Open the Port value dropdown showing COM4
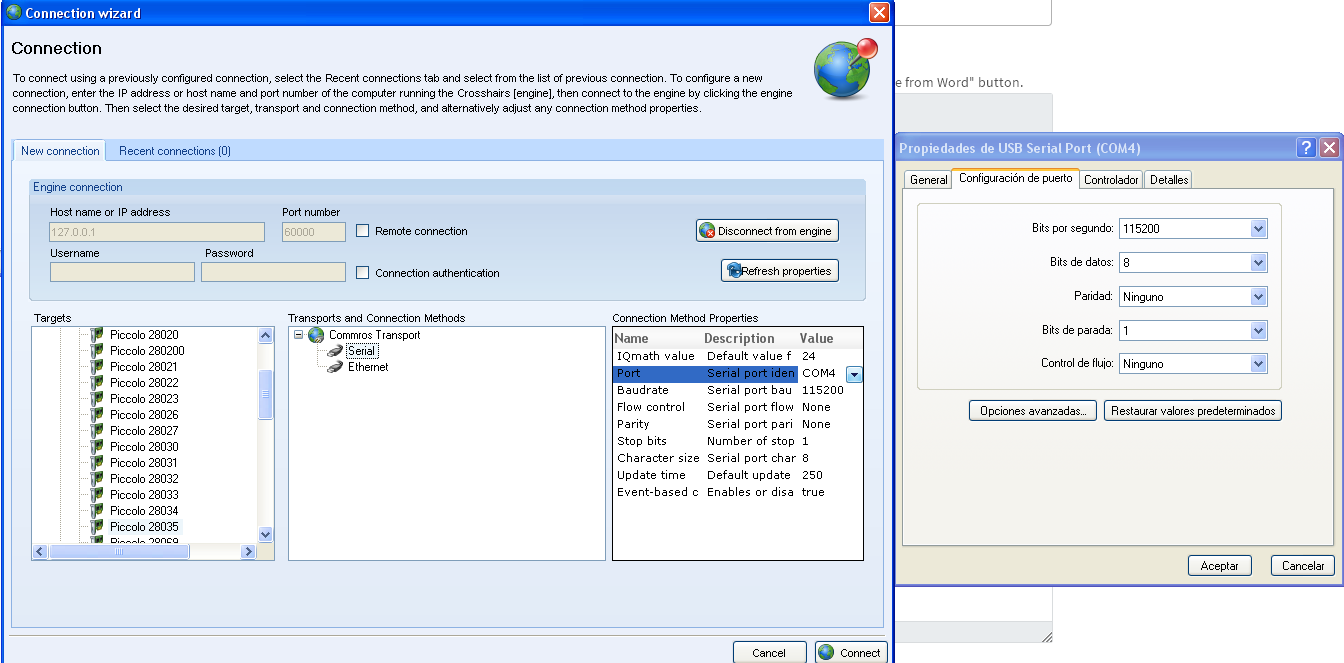The height and width of the screenshot is (663, 1344). pyautogui.click(x=854, y=374)
